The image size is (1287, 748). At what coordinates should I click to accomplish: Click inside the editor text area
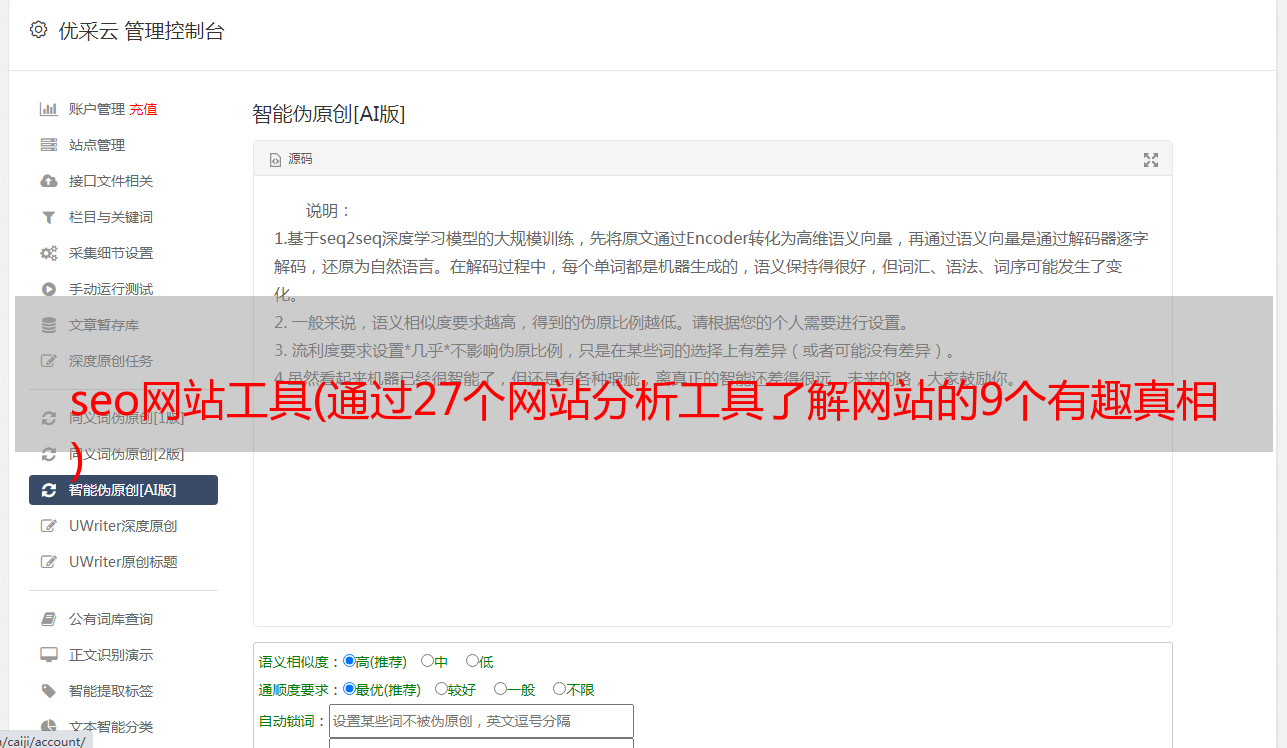coord(712,401)
